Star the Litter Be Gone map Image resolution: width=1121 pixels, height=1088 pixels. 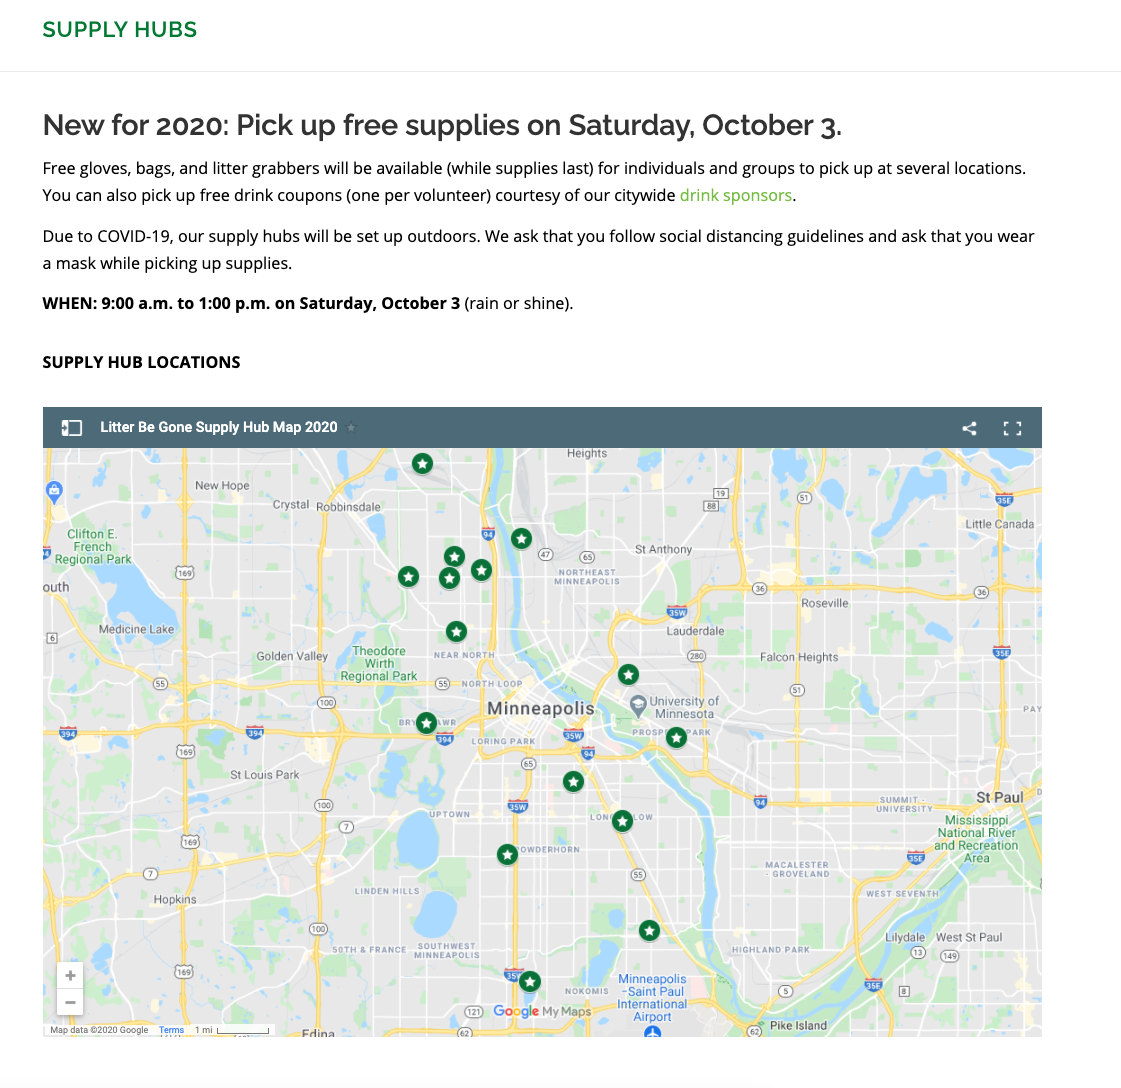click(x=351, y=428)
